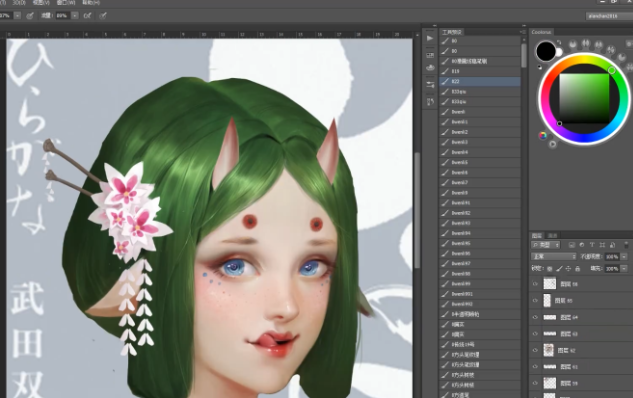The height and width of the screenshot is (398, 633).
Task: Click the swap foreground background colors arrow
Action: pos(559,42)
